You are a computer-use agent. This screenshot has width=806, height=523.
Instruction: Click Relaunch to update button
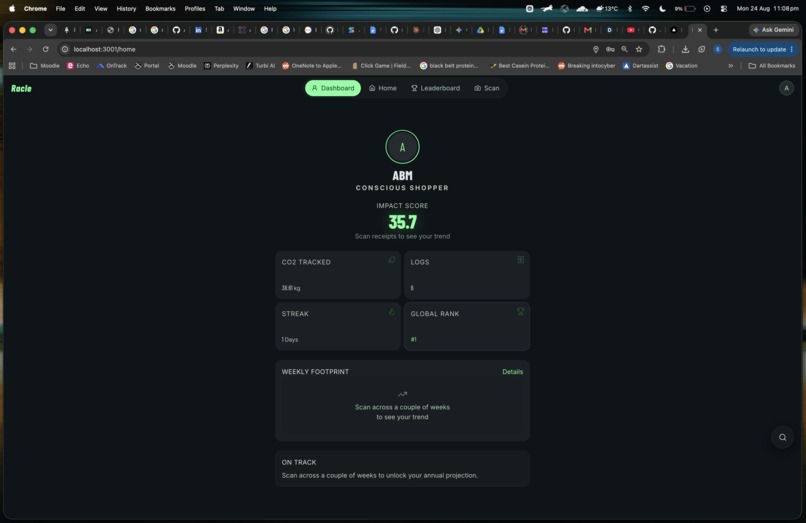click(762, 49)
